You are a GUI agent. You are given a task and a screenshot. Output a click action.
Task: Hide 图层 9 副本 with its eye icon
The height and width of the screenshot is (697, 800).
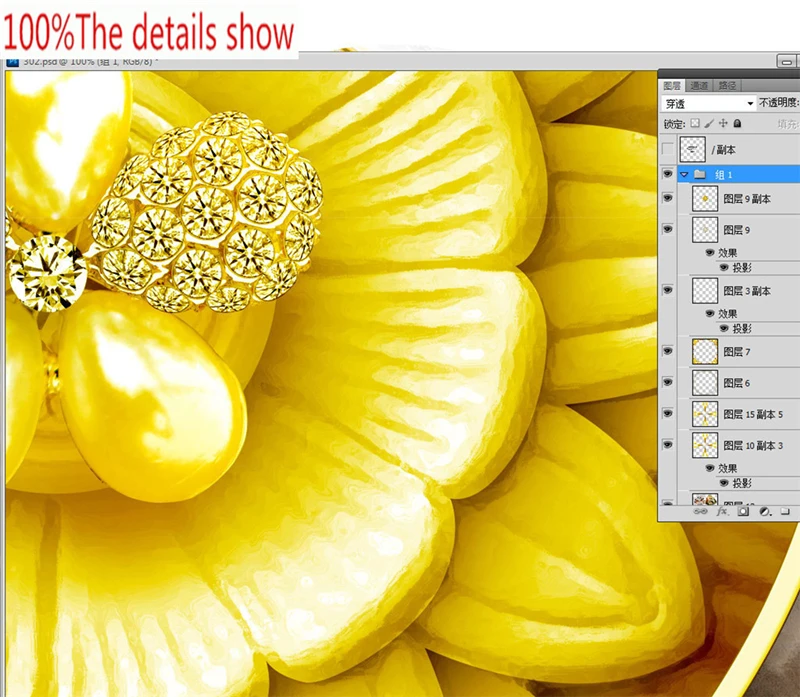coord(667,198)
